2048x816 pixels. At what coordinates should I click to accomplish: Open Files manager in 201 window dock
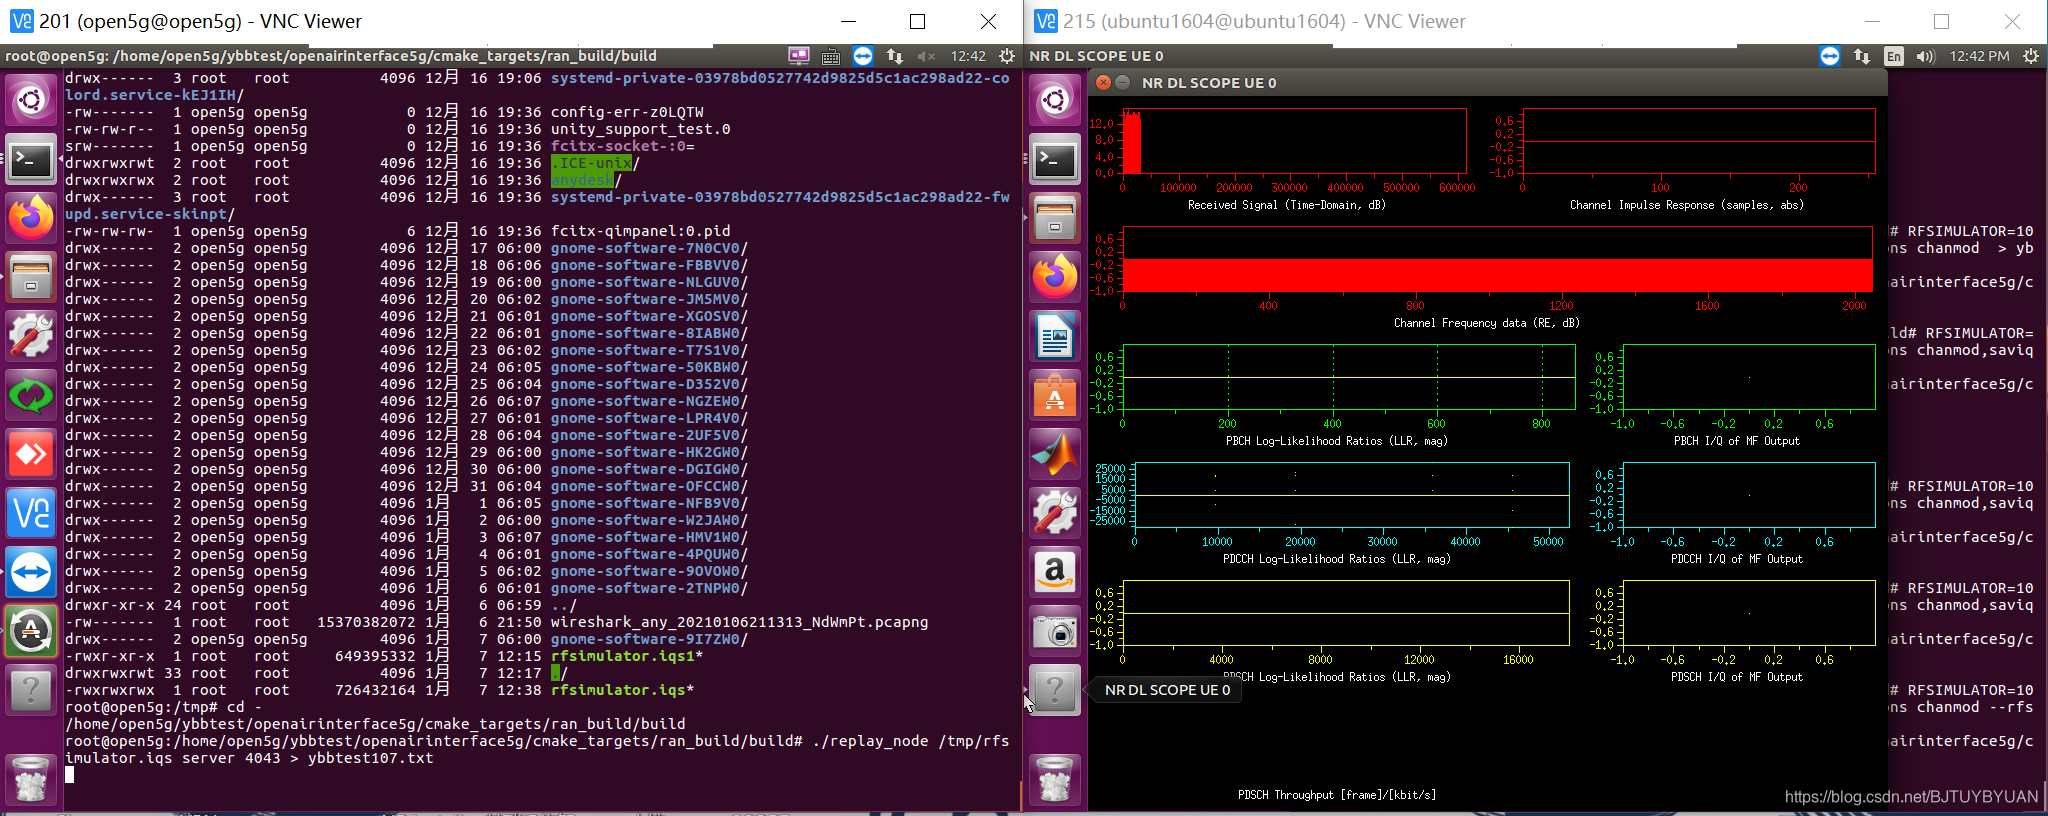(31, 277)
